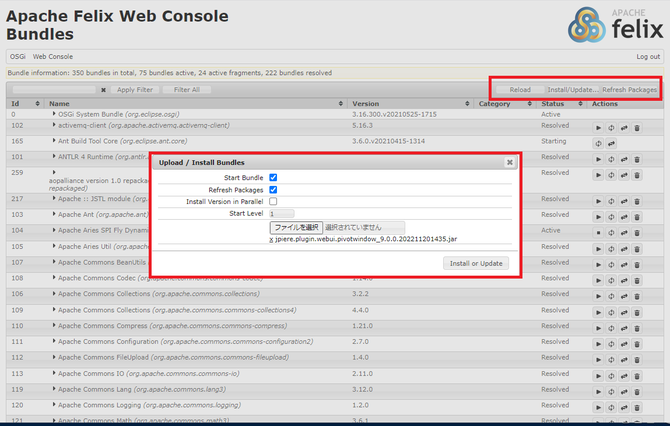Viewport: 670px width, 426px height.
Task: Clear the bundle filter with the x icon
Action: (103, 90)
